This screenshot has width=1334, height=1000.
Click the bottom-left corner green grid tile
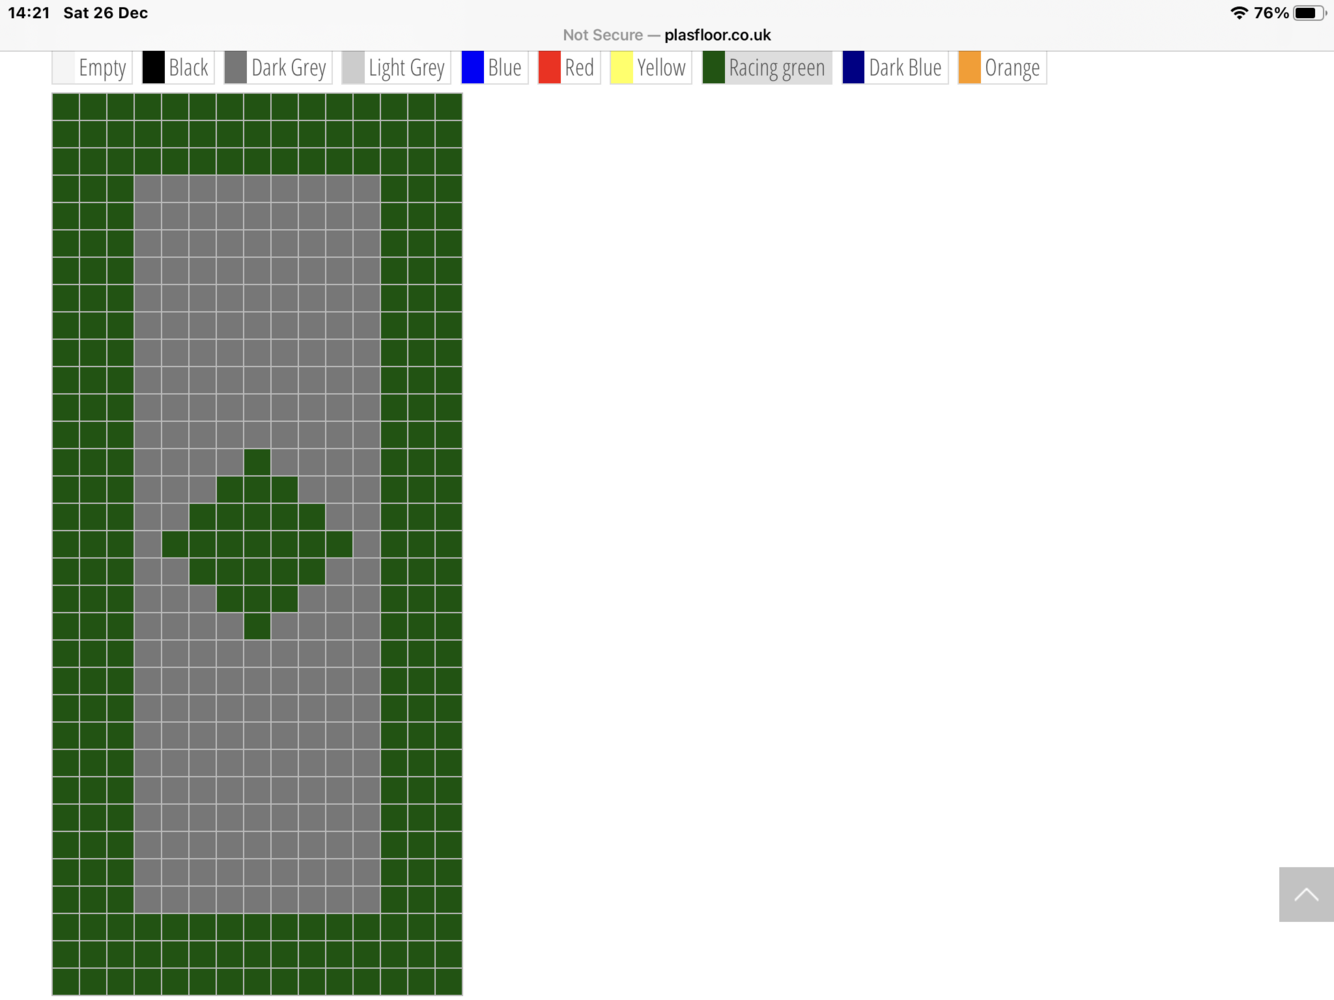pyautogui.click(x=66, y=981)
